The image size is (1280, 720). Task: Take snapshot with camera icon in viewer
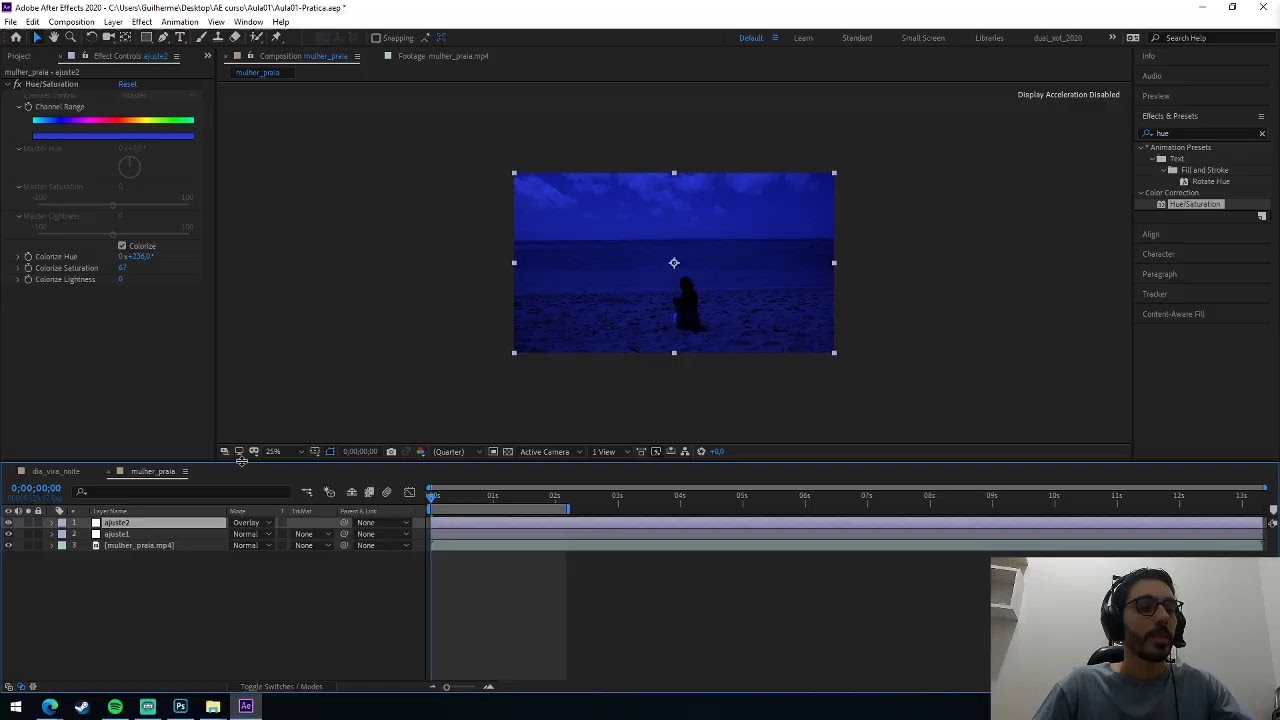point(391,452)
